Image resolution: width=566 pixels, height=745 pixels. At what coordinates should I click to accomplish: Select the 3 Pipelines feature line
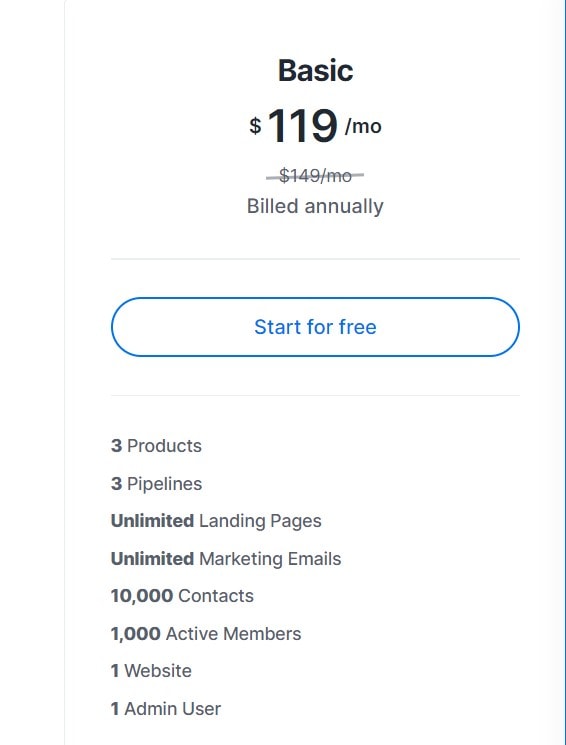(x=156, y=484)
